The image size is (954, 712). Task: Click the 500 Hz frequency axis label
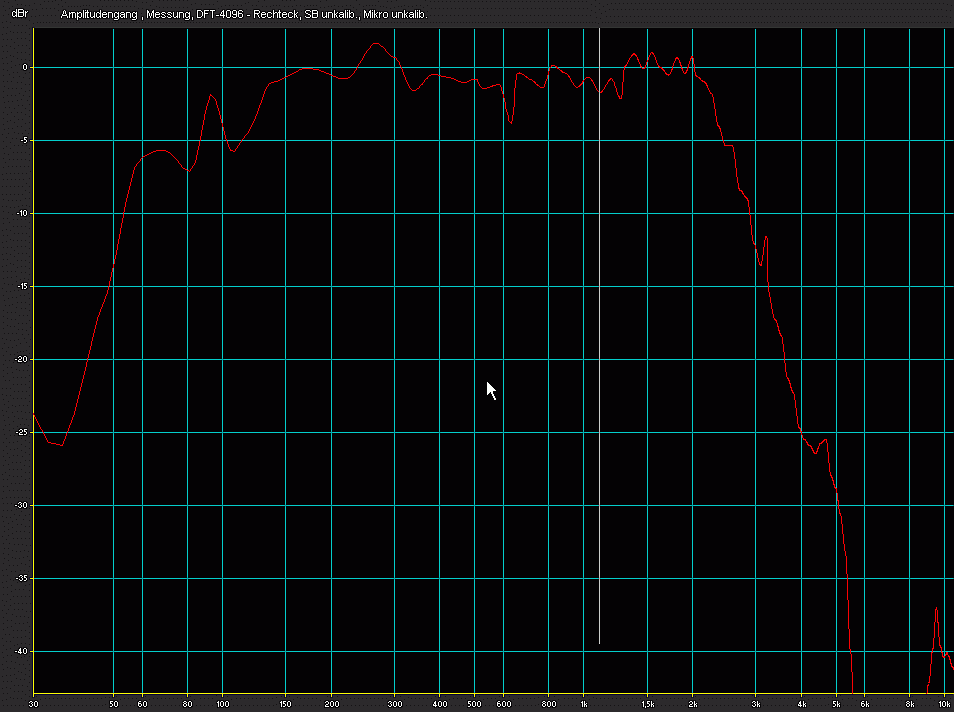tap(476, 703)
